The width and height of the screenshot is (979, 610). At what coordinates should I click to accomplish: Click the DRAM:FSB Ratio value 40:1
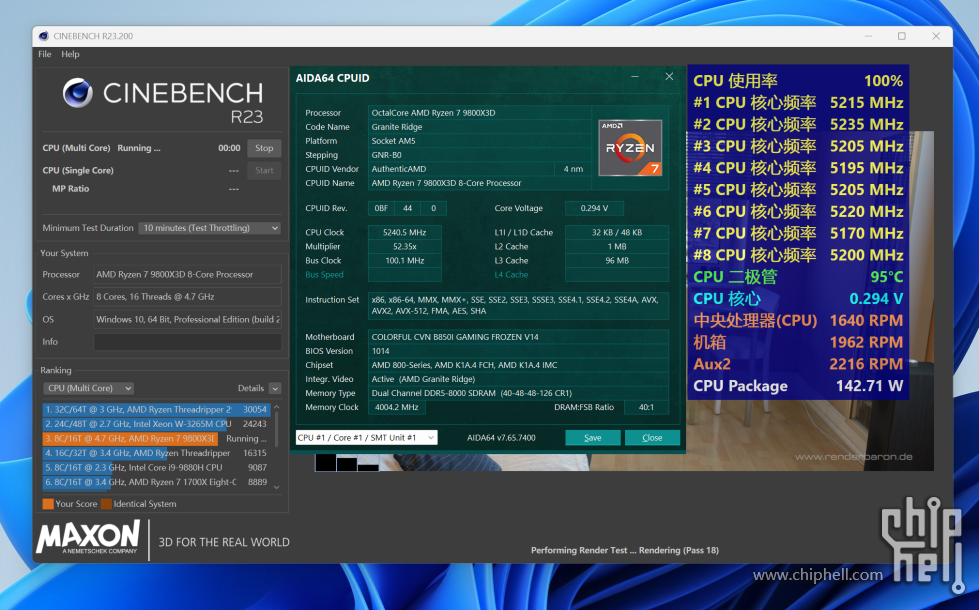coord(646,407)
